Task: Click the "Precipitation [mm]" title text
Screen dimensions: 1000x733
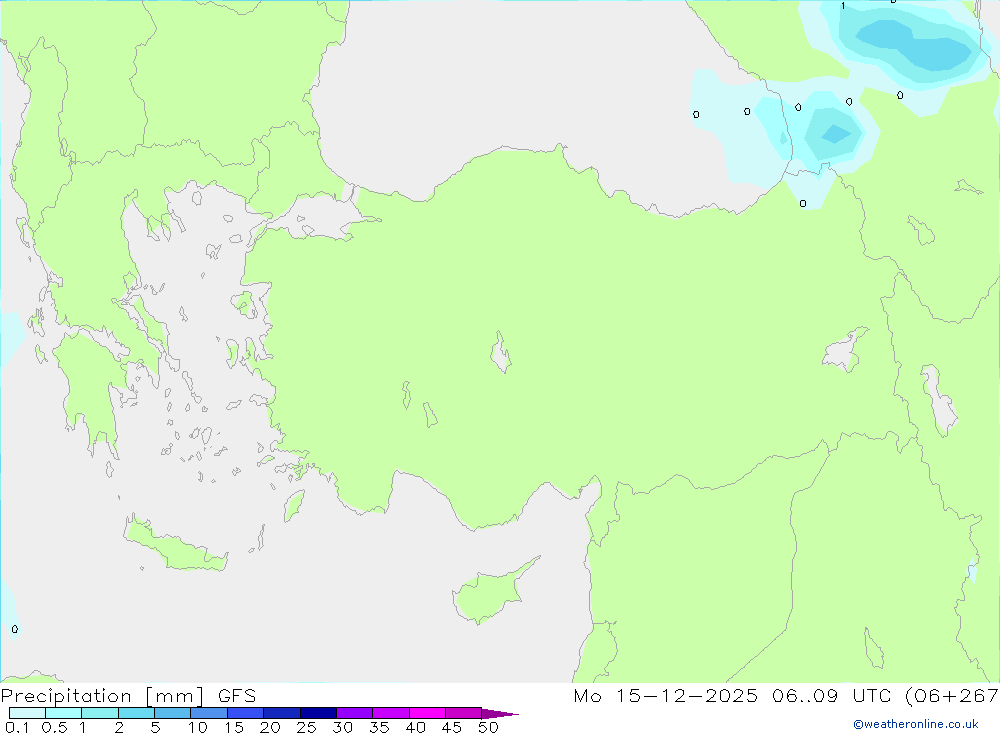Action: tap(102, 696)
